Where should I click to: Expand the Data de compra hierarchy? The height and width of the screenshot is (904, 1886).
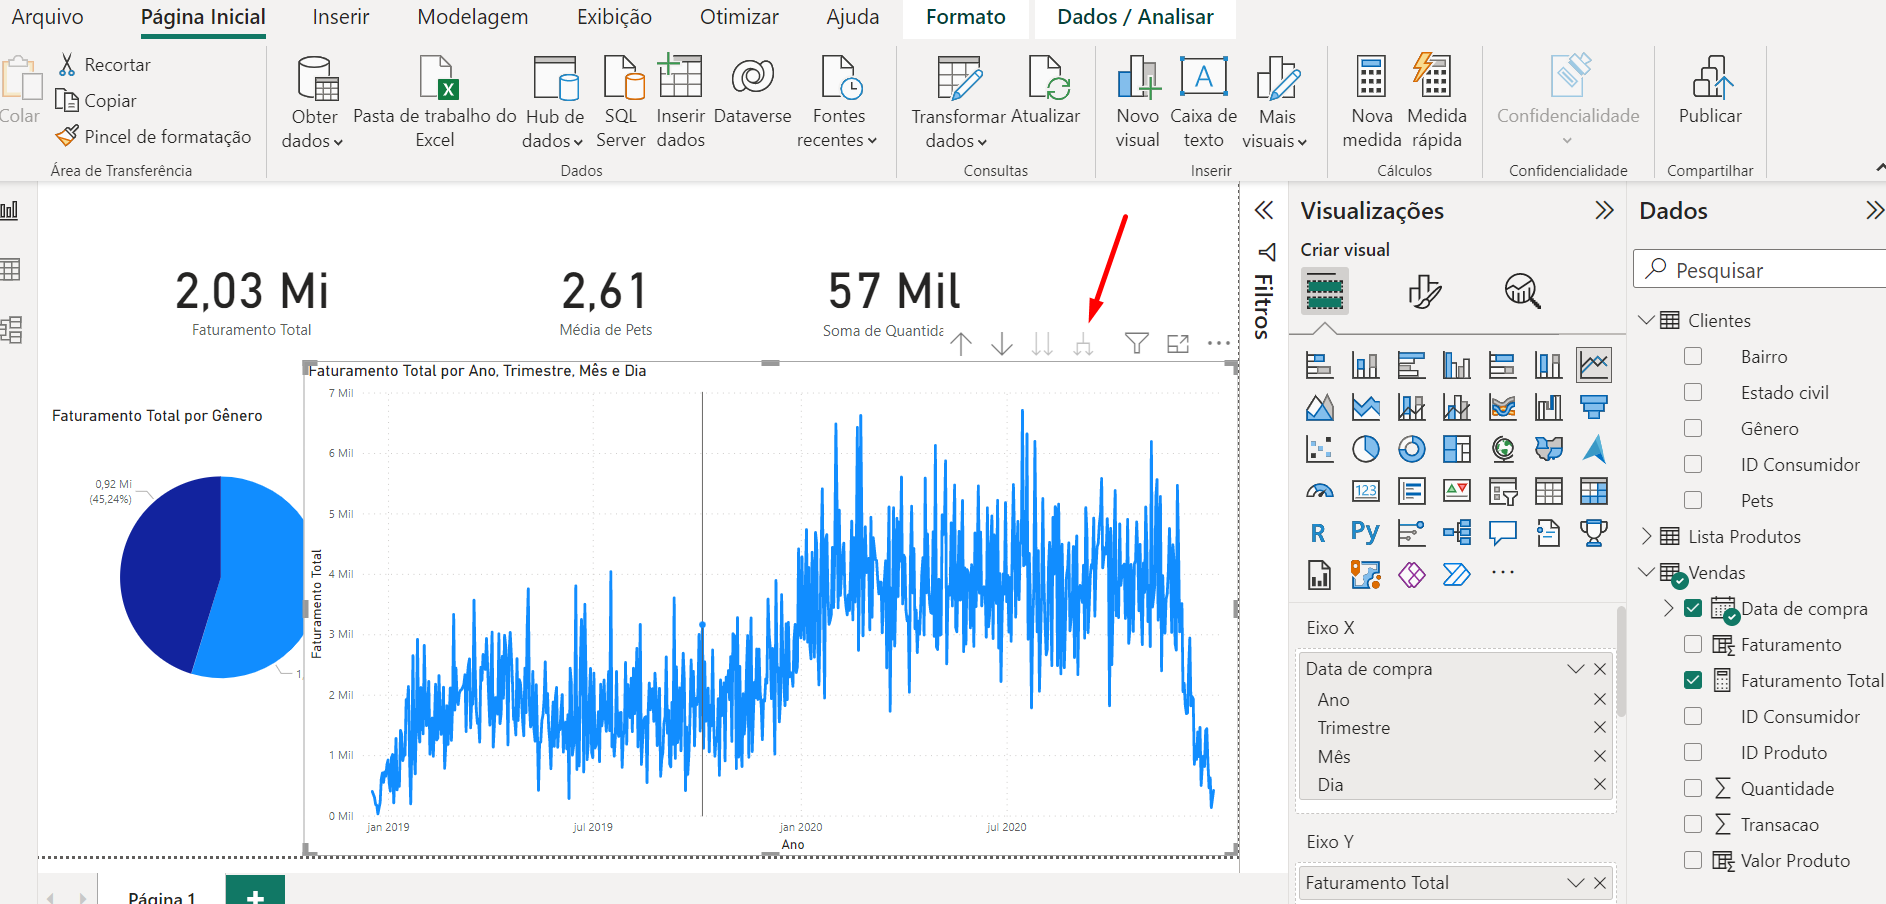click(x=1668, y=608)
